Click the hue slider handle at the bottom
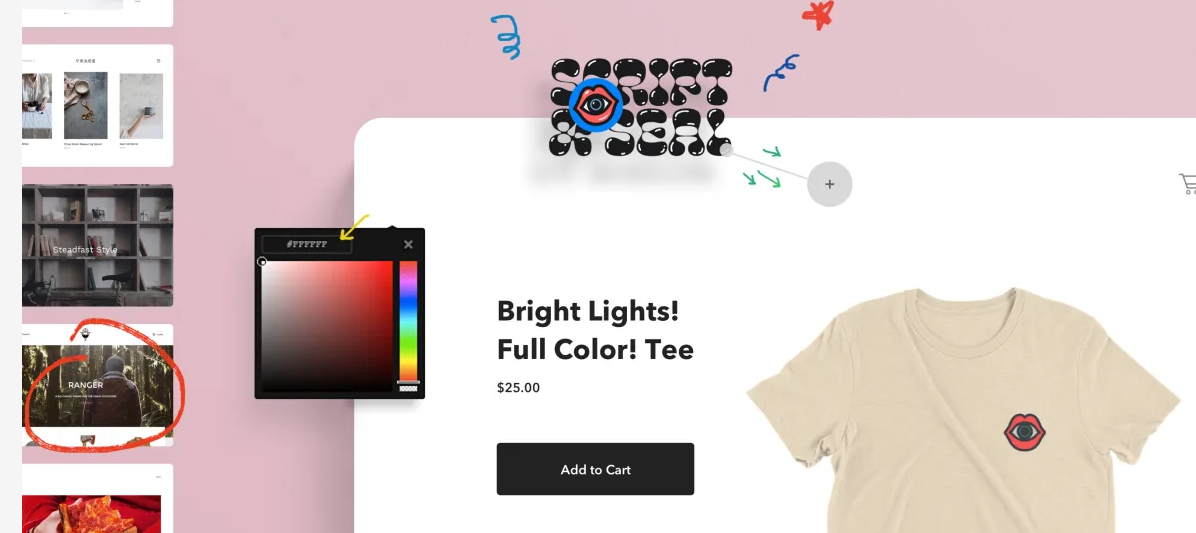1196x533 pixels. click(x=409, y=382)
